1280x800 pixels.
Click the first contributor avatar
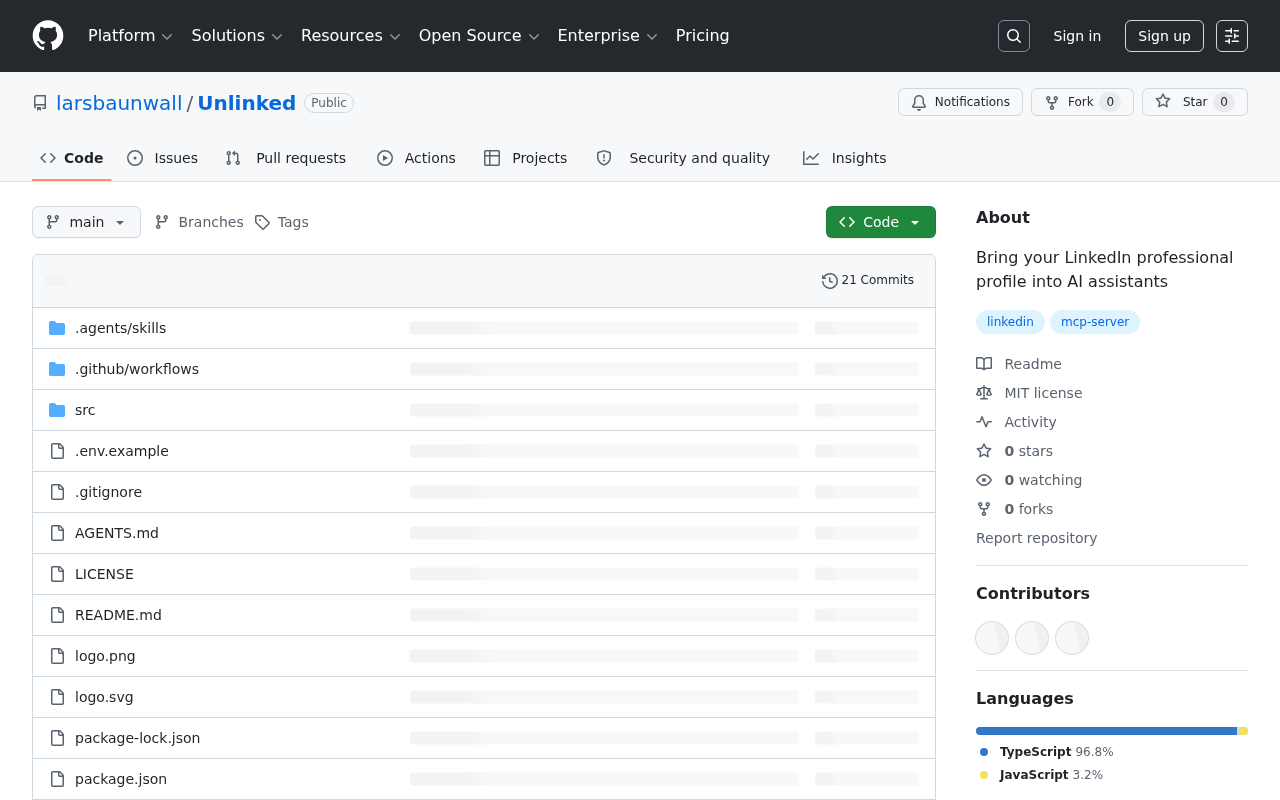pyautogui.click(x=992, y=638)
